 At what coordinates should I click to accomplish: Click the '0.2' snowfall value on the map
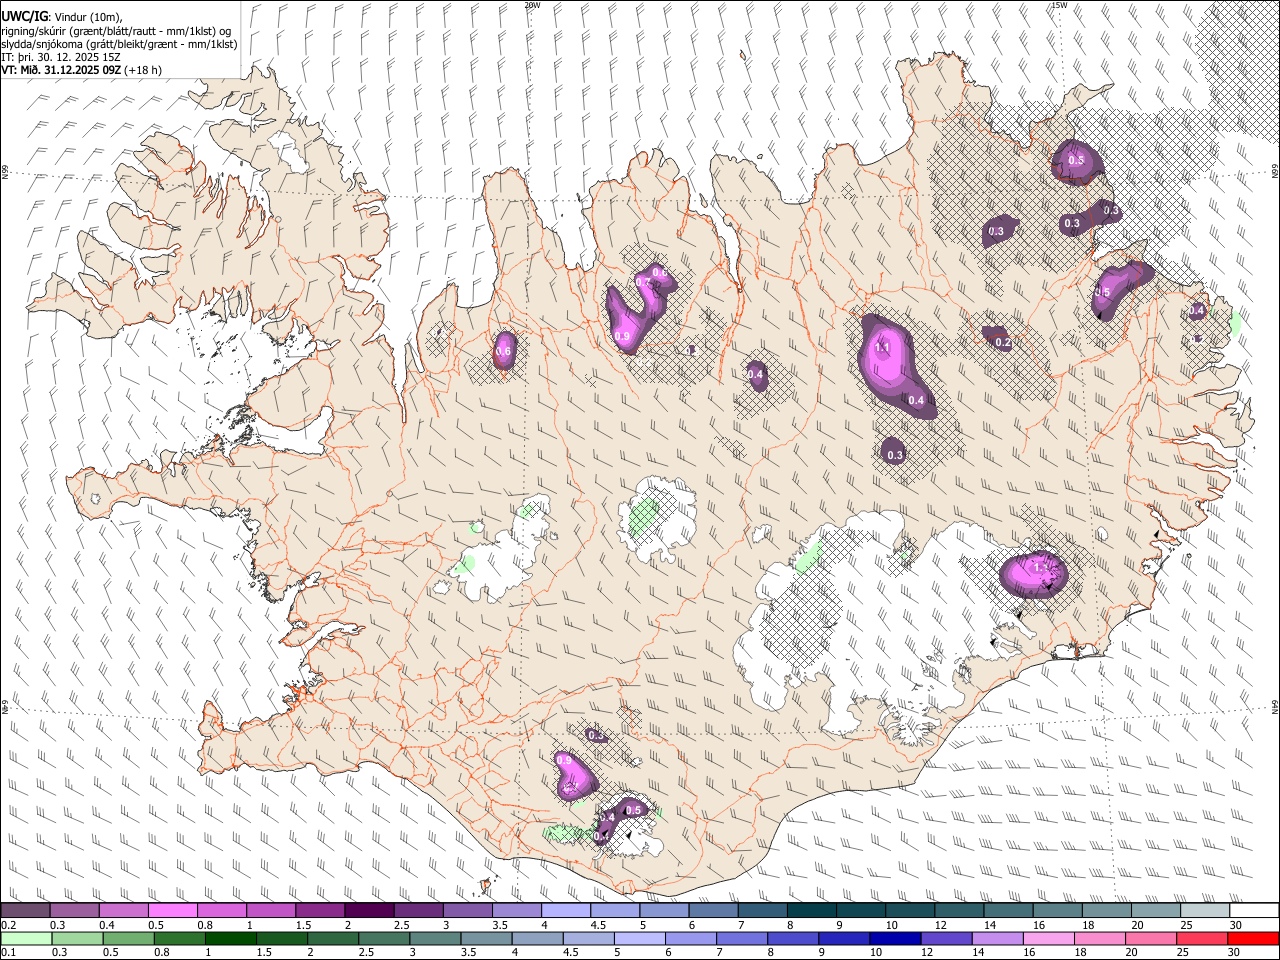[x=1004, y=343]
